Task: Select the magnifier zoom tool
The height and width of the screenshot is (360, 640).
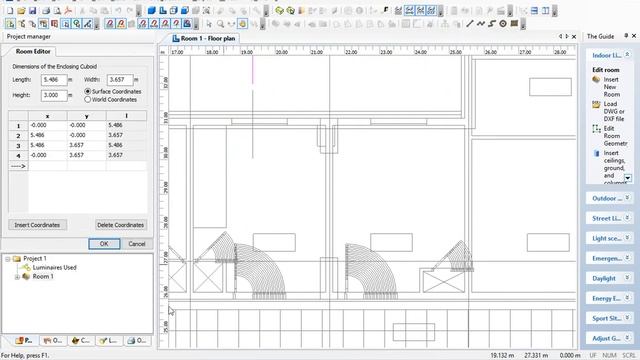Action: 220,24
